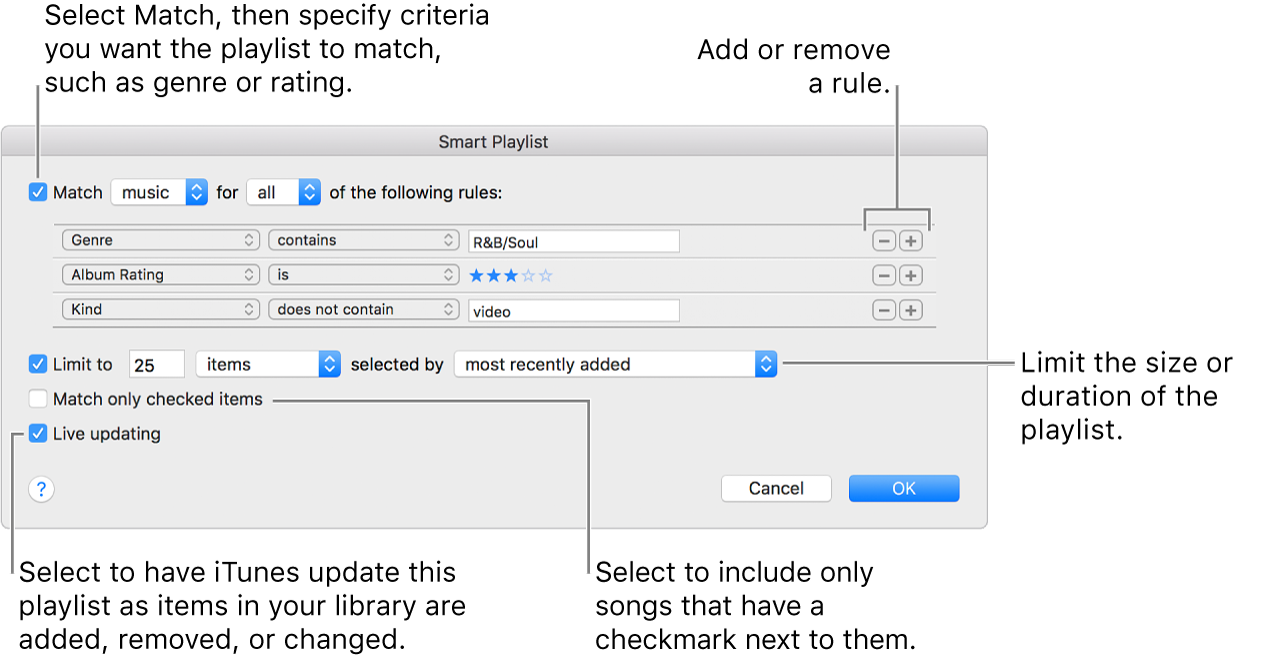Open the 'does not contain' dropdown
The width and height of the screenshot is (1264, 660).
(364, 310)
